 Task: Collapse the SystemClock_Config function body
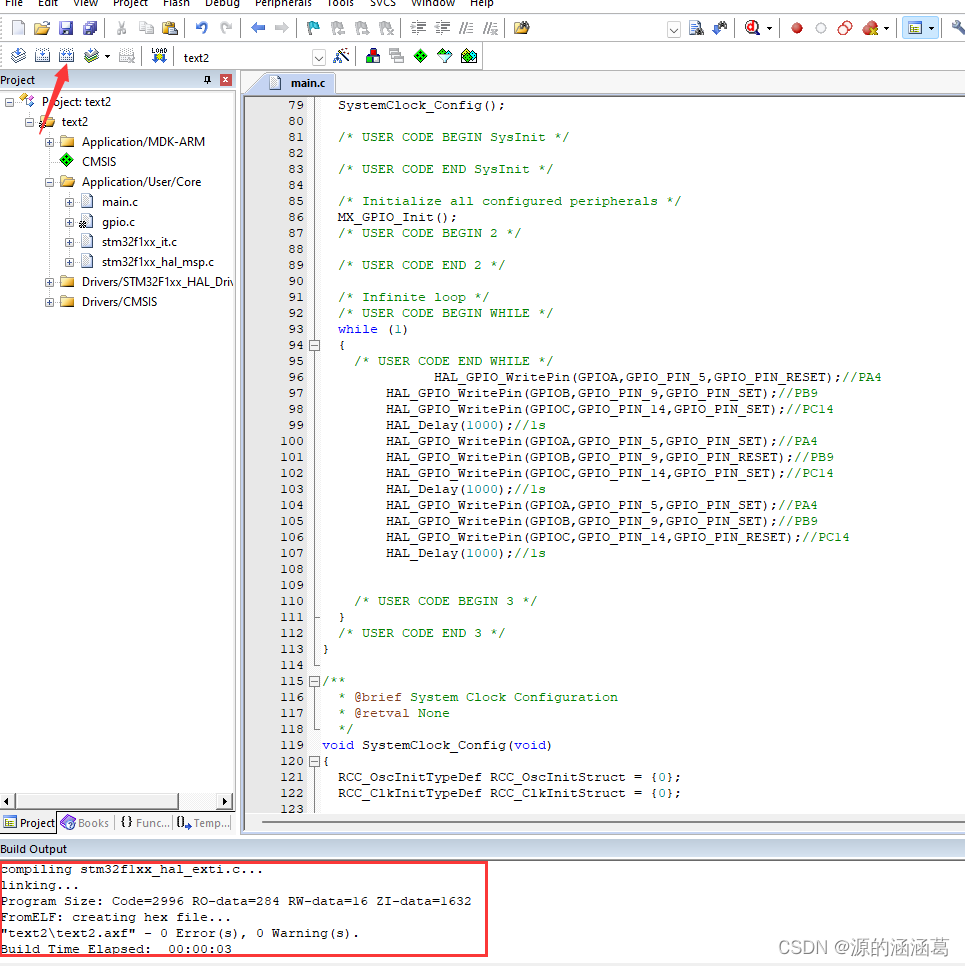314,761
